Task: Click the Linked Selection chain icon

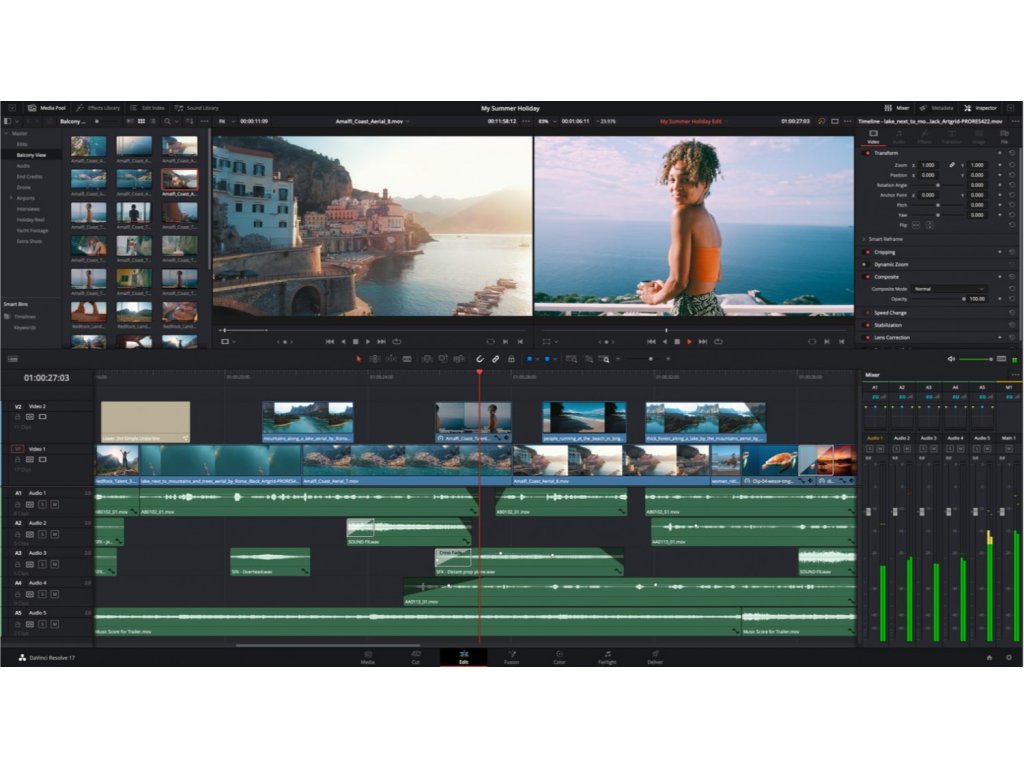Action: point(495,358)
